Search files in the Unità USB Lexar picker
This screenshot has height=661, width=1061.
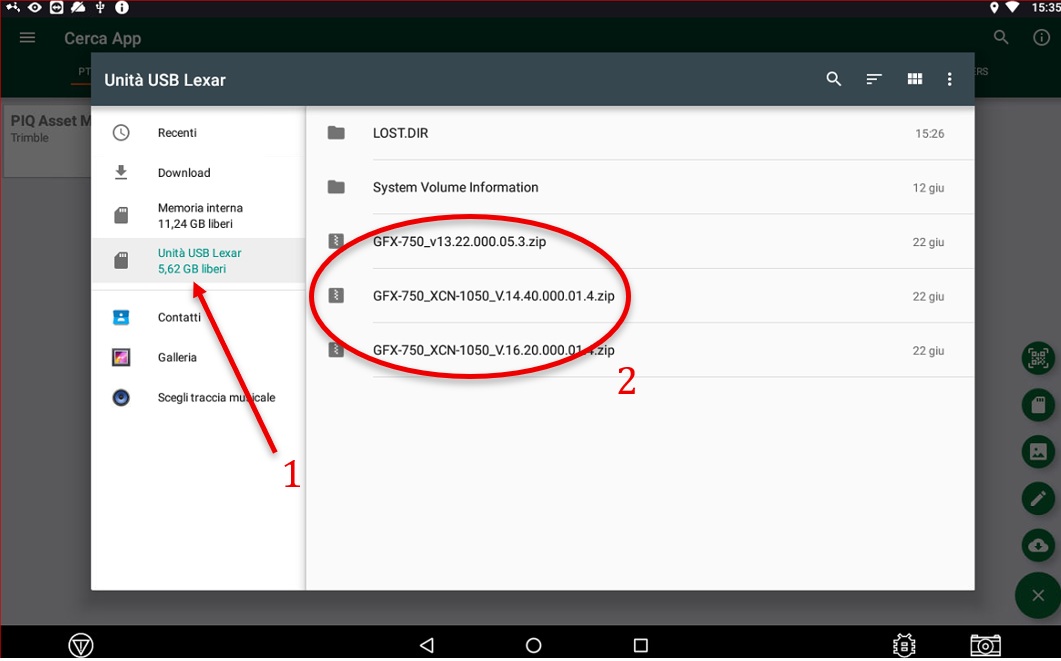click(834, 79)
